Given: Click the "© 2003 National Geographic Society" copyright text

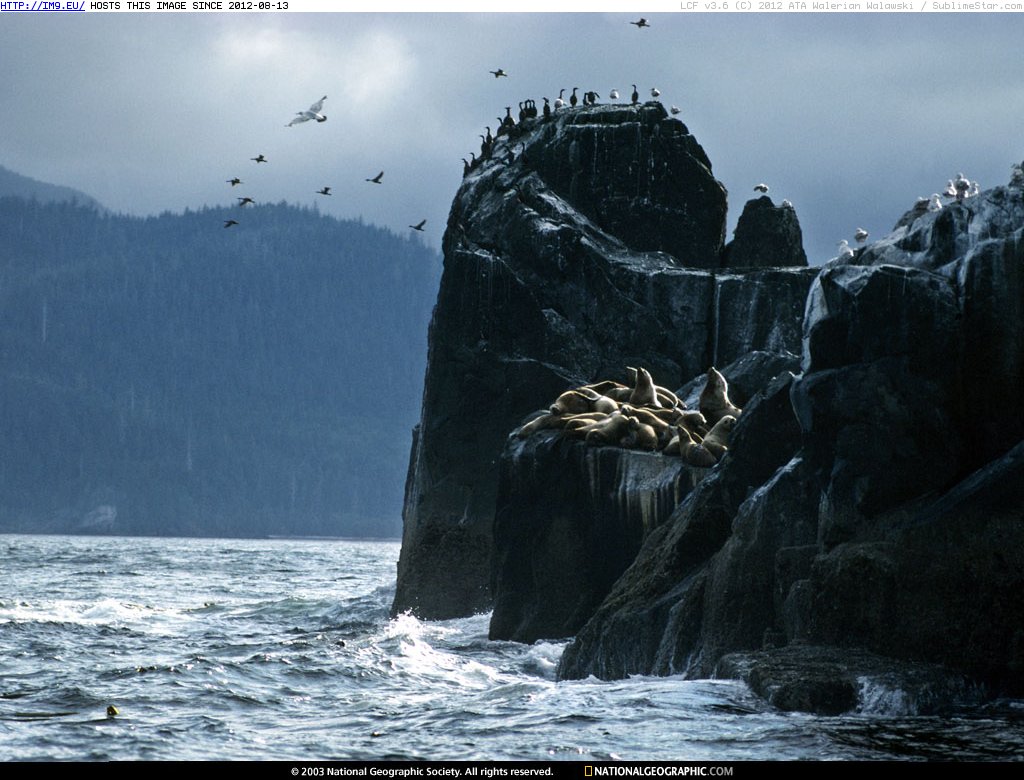Looking at the screenshot, I should coord(422,772).
